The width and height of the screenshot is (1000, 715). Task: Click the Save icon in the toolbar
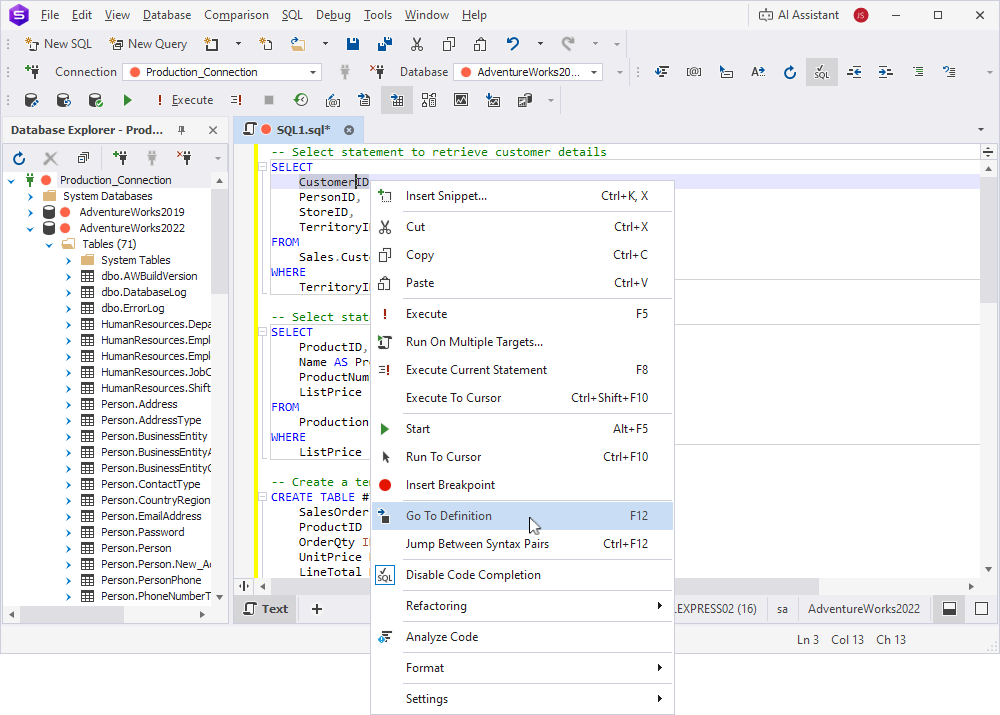pyautogui.click(x=352, y=44)
